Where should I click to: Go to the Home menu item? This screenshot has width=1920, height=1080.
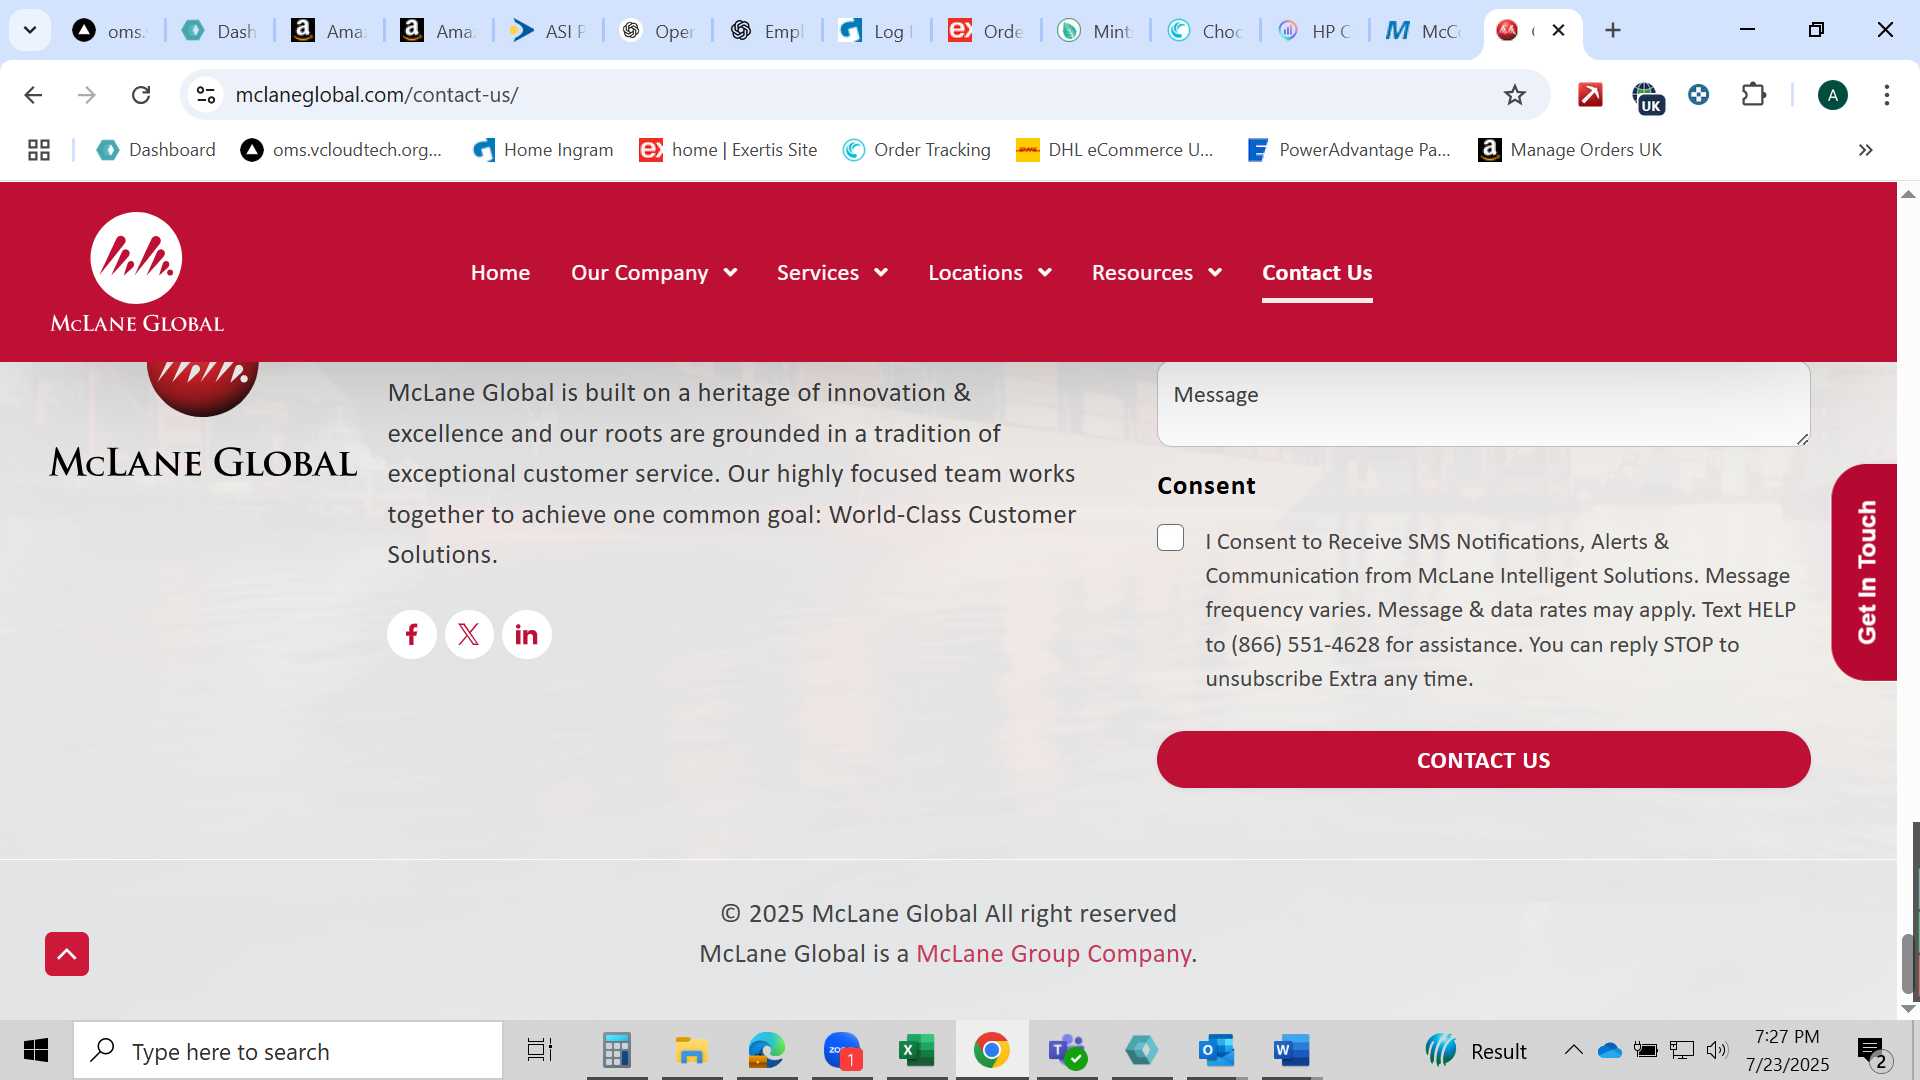pyautogui.click(x=500, y=273)
